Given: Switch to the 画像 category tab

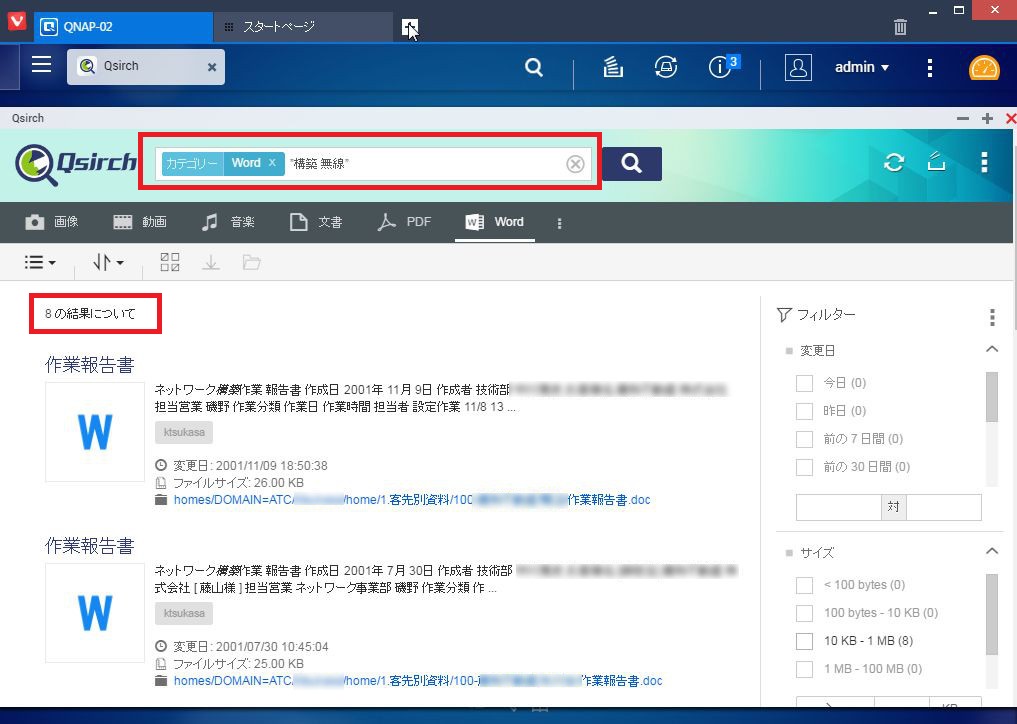Looking at the screenshot, I should 52,222.
